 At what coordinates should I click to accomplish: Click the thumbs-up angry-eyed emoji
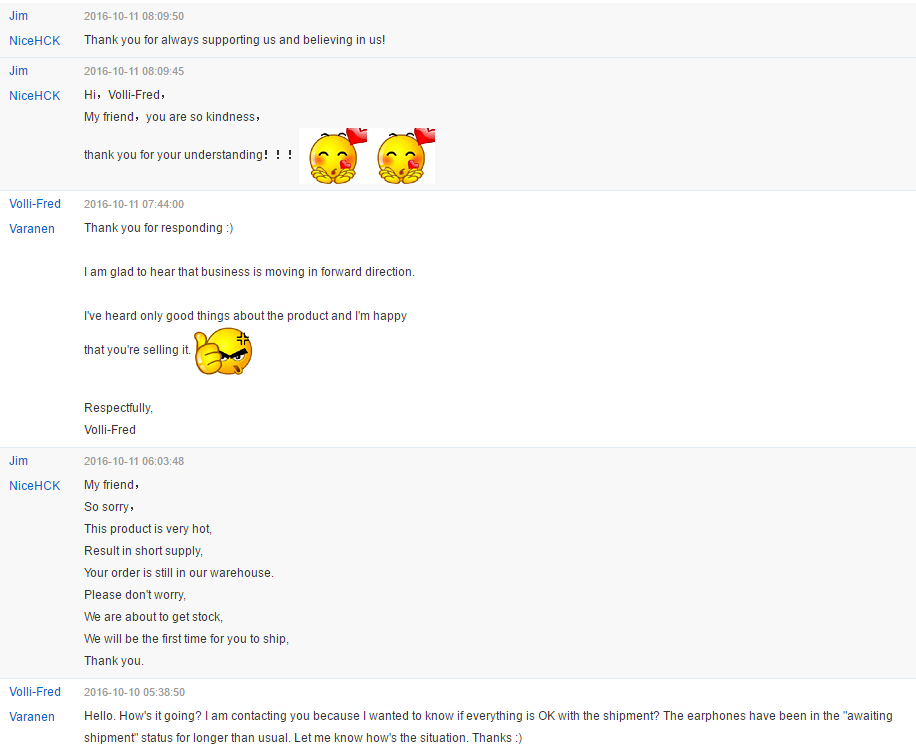[x=223, y=351]
